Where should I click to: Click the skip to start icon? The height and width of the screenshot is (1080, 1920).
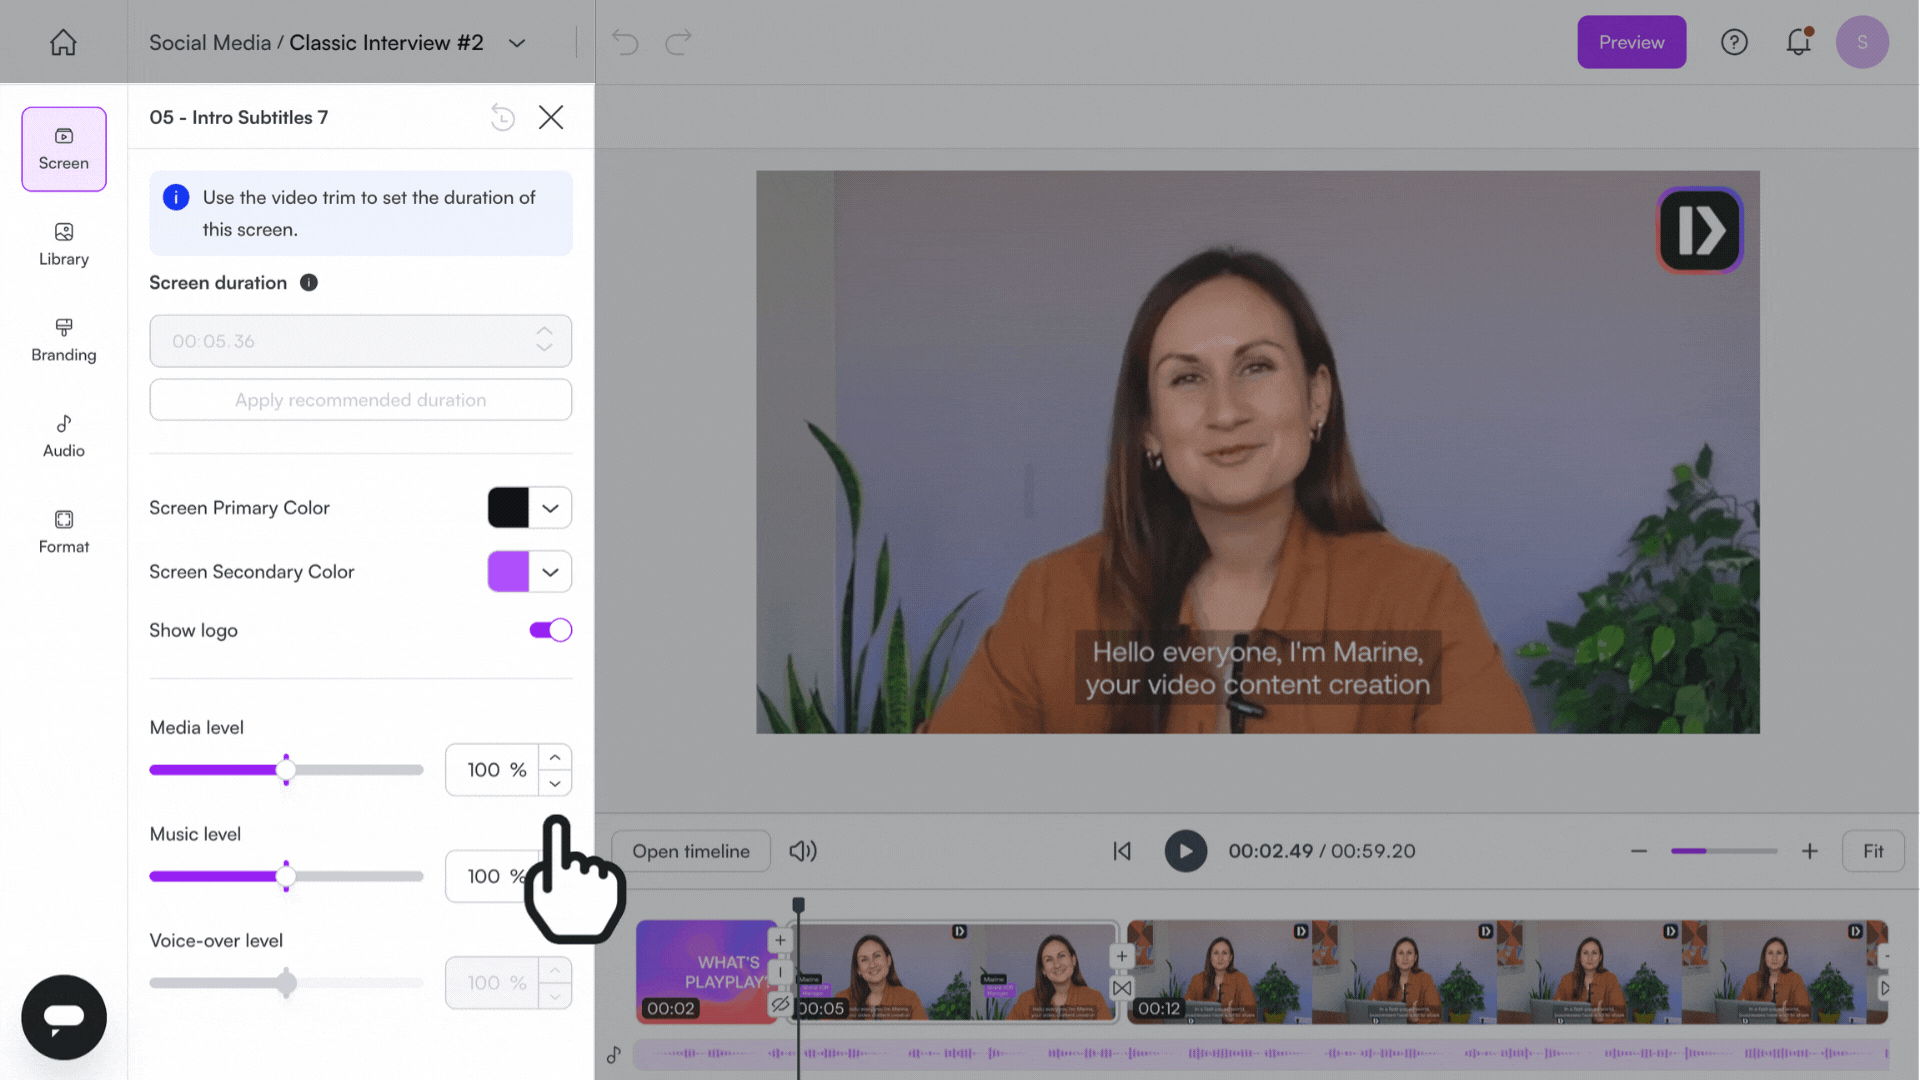pyautogui.click(x=1122, y=851)
